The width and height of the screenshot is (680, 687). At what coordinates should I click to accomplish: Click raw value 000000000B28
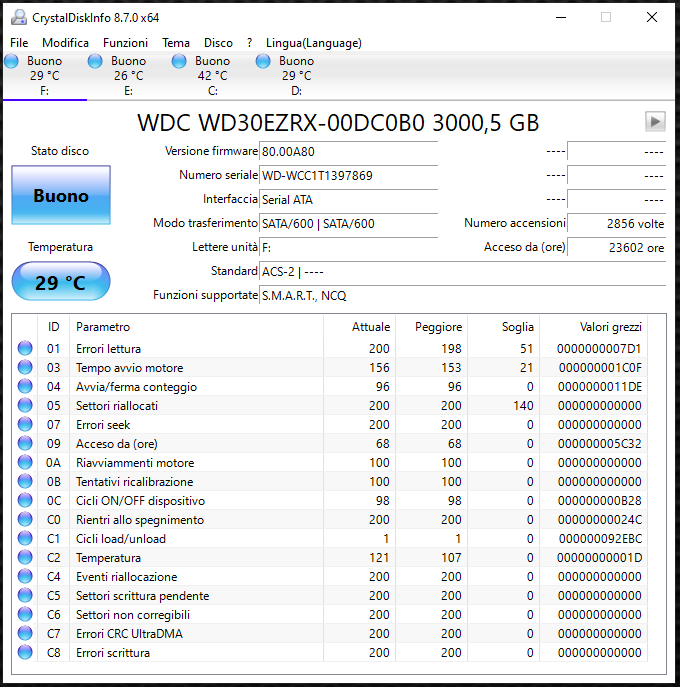pos(599,501)
